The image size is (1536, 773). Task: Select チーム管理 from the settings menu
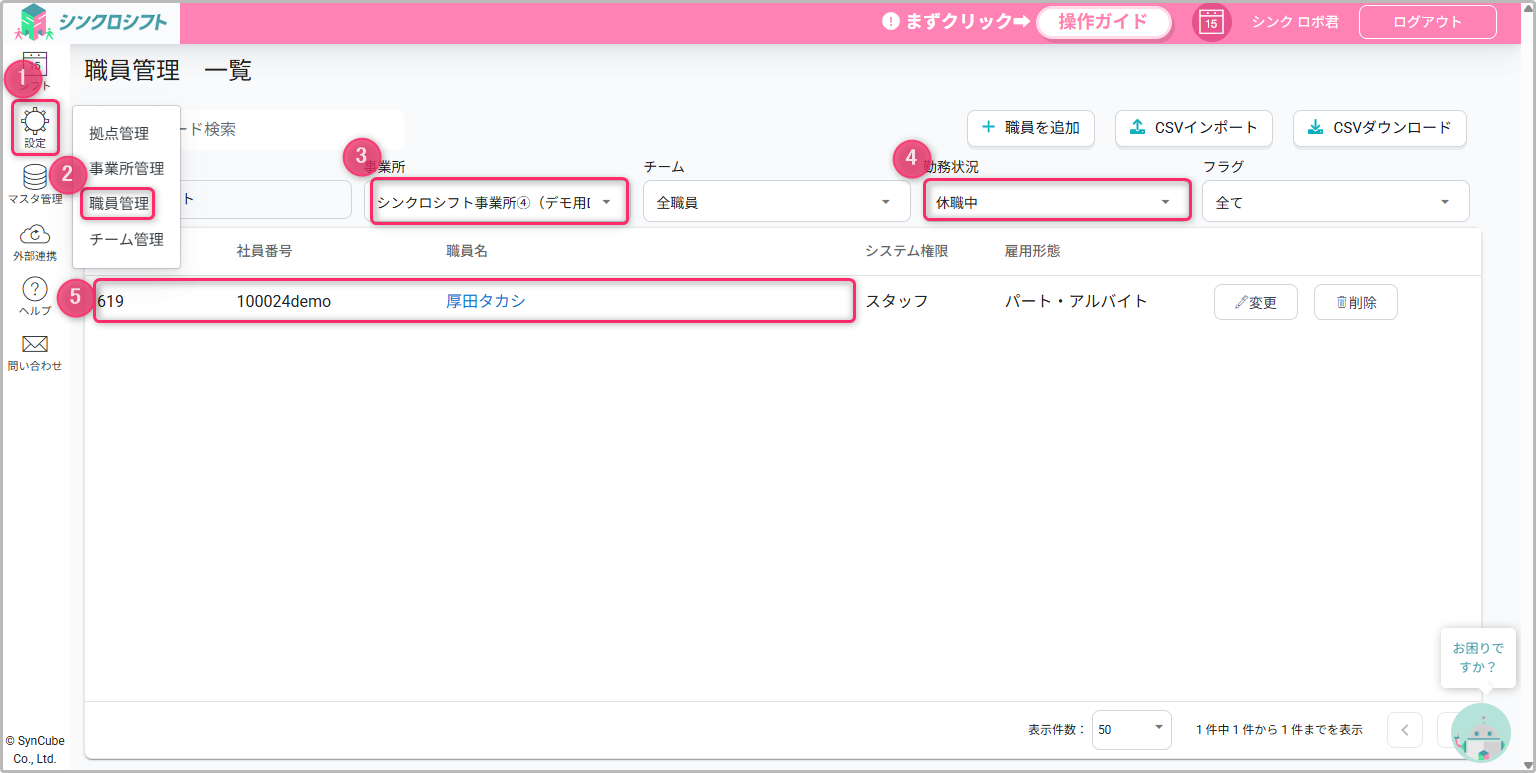pyautogui.click(x=126, y=240)
